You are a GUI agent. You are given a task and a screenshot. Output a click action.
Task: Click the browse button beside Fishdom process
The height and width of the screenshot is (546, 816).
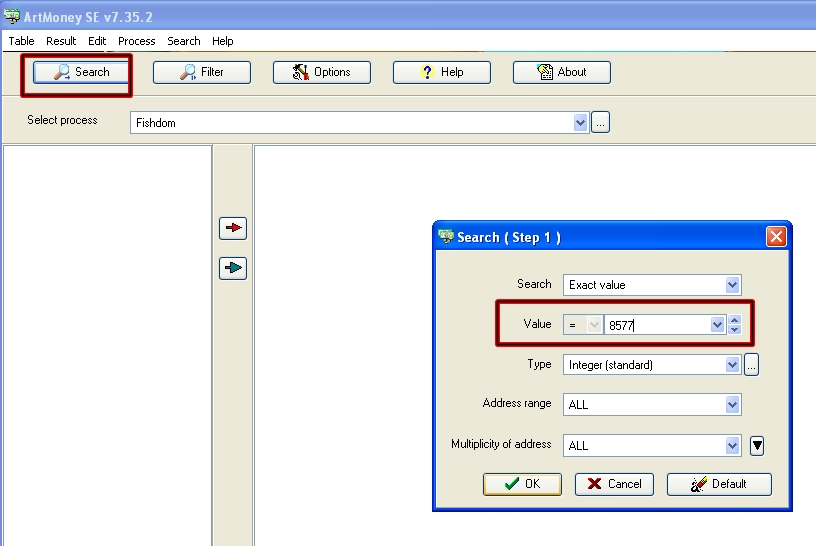(601, 123)
